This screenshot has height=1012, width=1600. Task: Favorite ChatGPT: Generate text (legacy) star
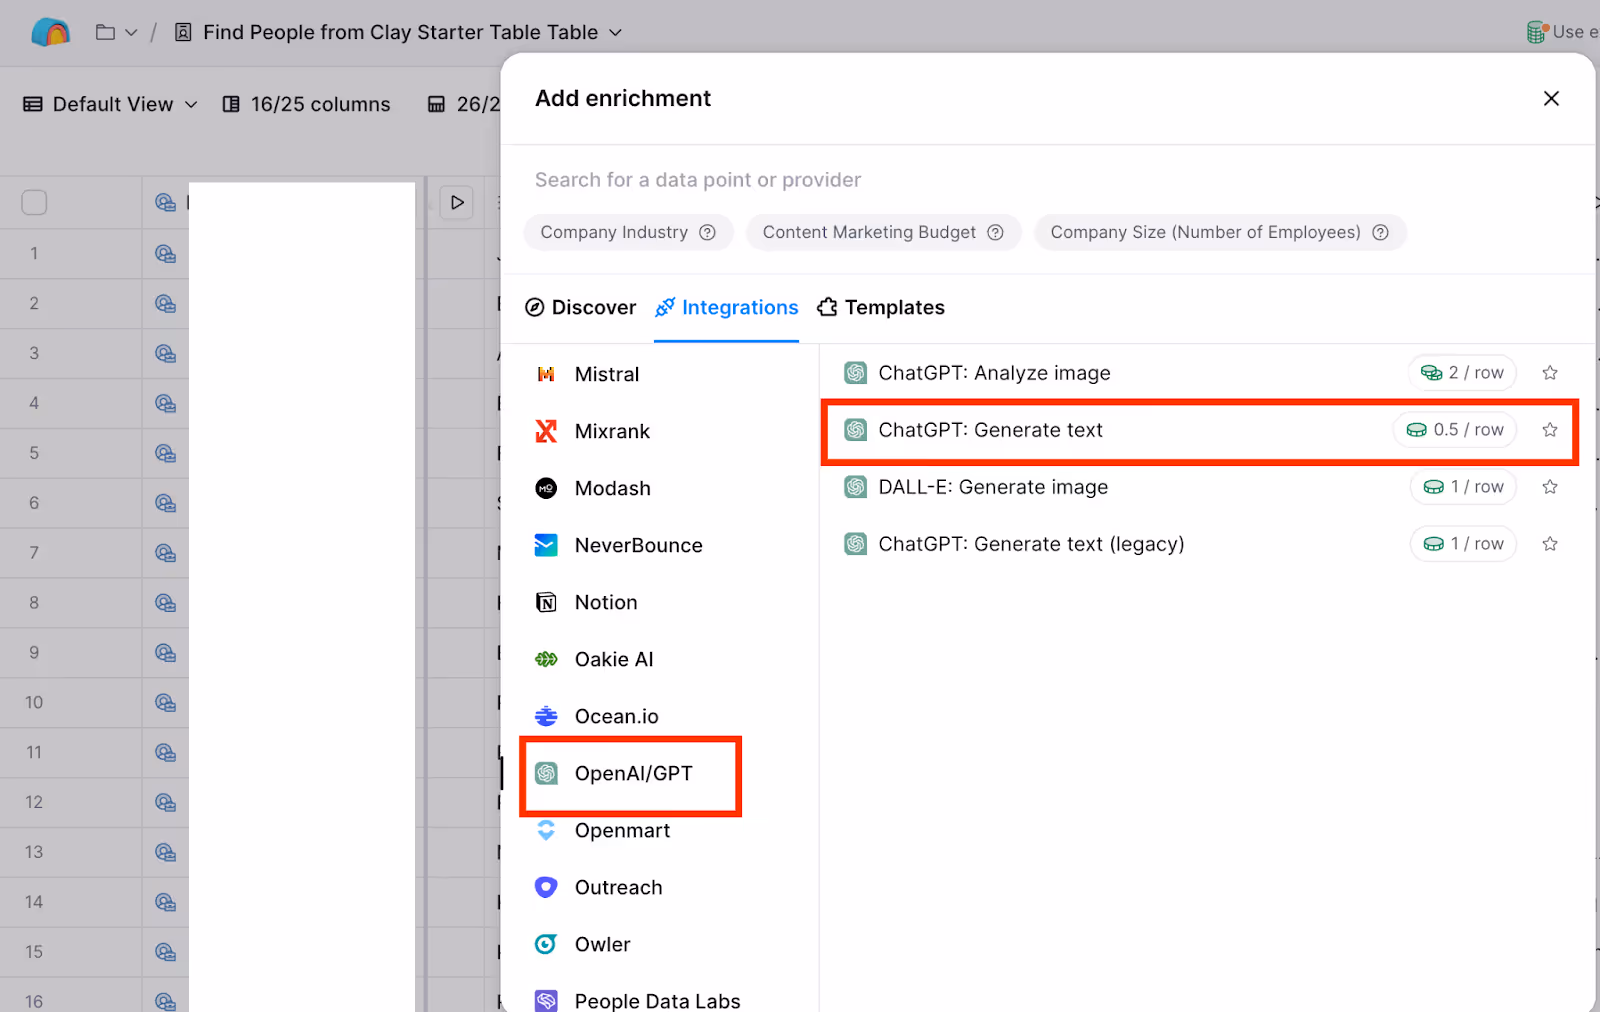[x=1550, y=544]
